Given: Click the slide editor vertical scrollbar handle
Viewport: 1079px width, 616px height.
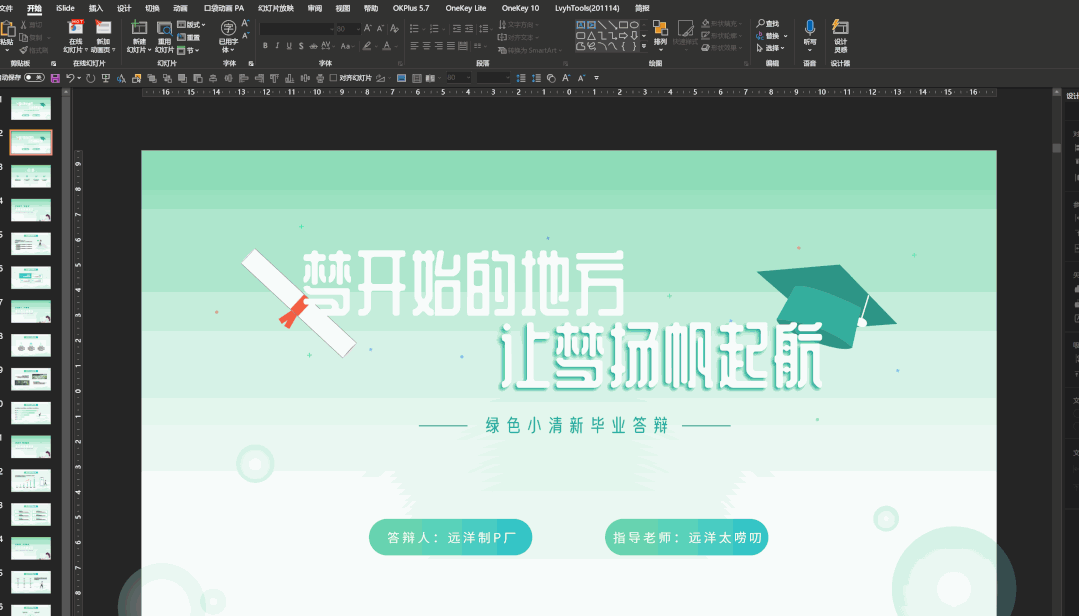Looking at the screenshot, I should (x=1057, y=148).
